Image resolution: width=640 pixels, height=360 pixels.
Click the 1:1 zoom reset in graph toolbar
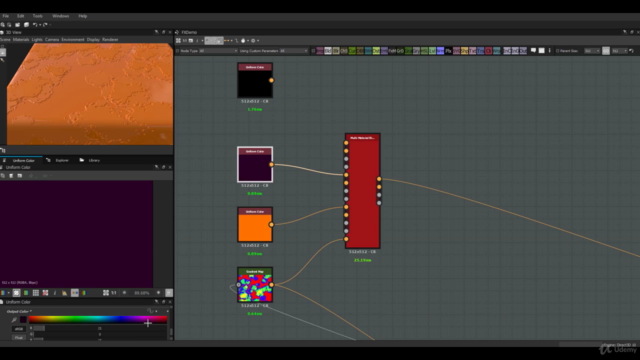pos(184,40)
